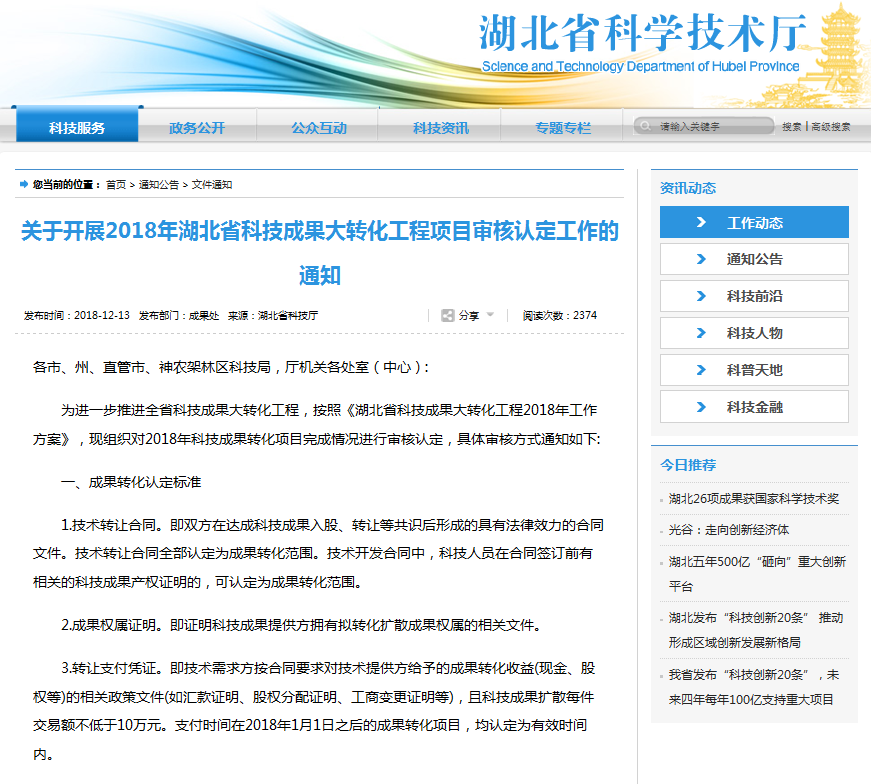The height and width of the screenshot is (784, 871).
Task: Click the chevron beside 科技人物
Action: (701, 333)
